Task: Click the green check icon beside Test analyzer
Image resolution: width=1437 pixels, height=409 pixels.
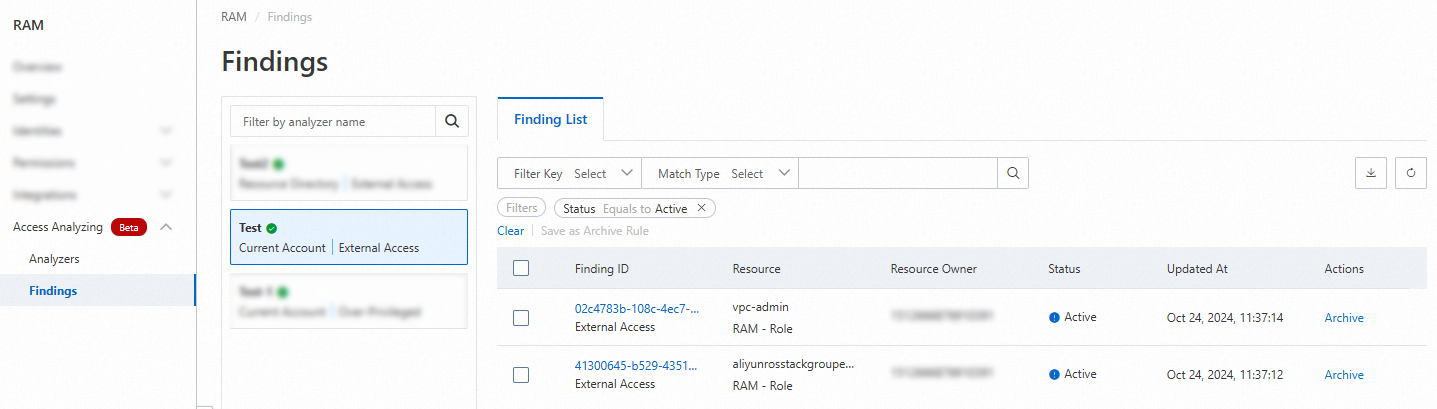Action: (x=272, y=228)
